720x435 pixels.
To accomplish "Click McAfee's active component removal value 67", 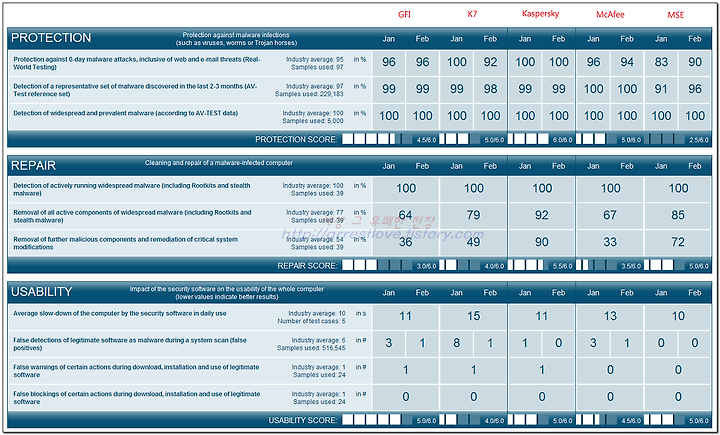I will click(610, 215).
